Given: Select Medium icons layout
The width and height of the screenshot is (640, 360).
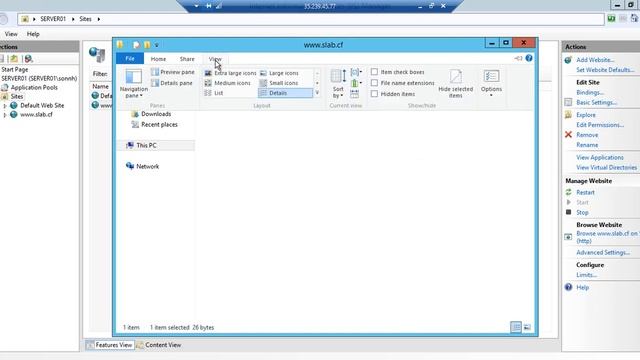Looking at the screenshot, I should 227,83.
